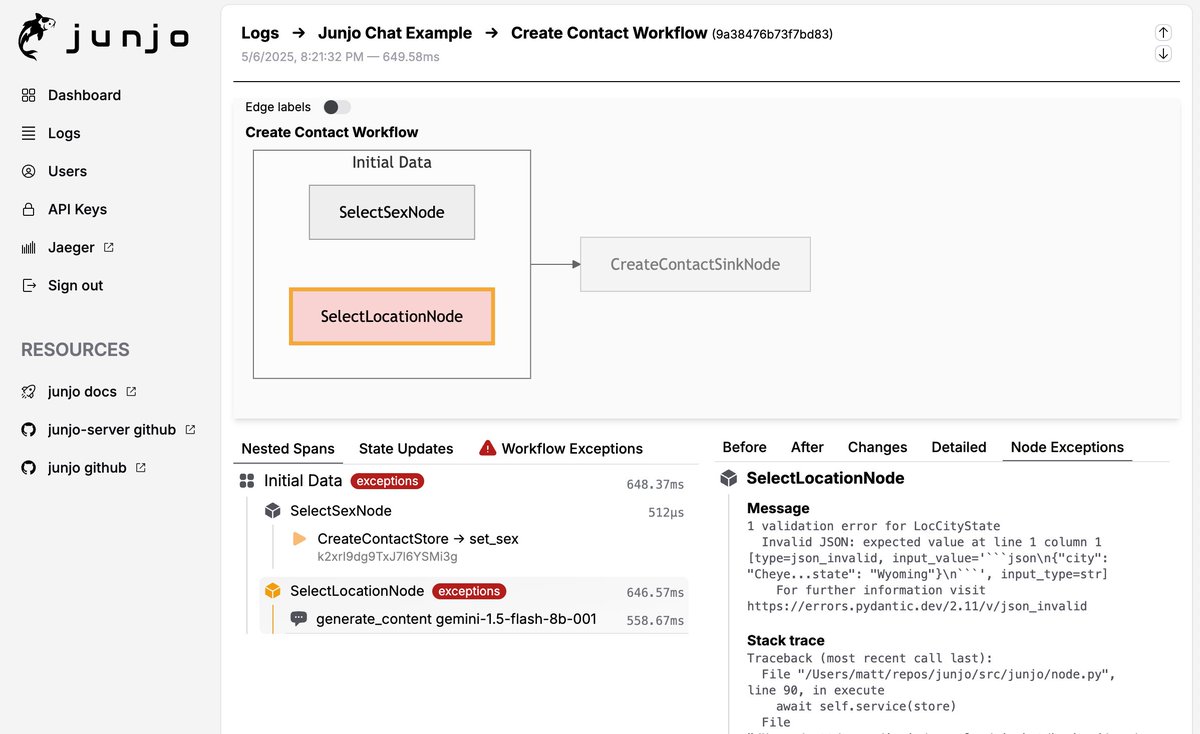Click the Sign out arrow icon
Viewport: 1200px width, 734px height.
click(28, 285)
